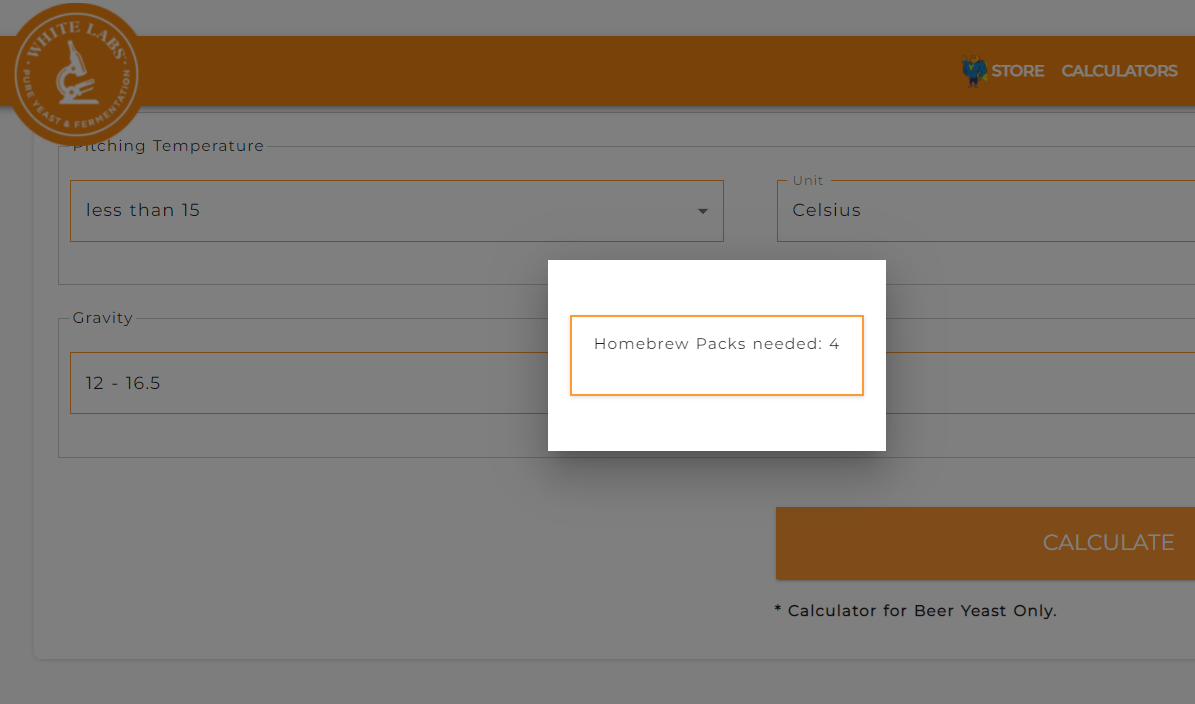1195x704 pixels.
Task: Select the 'less than 15' temperature field
Action: pyautogui.click(x=380, y=211)
